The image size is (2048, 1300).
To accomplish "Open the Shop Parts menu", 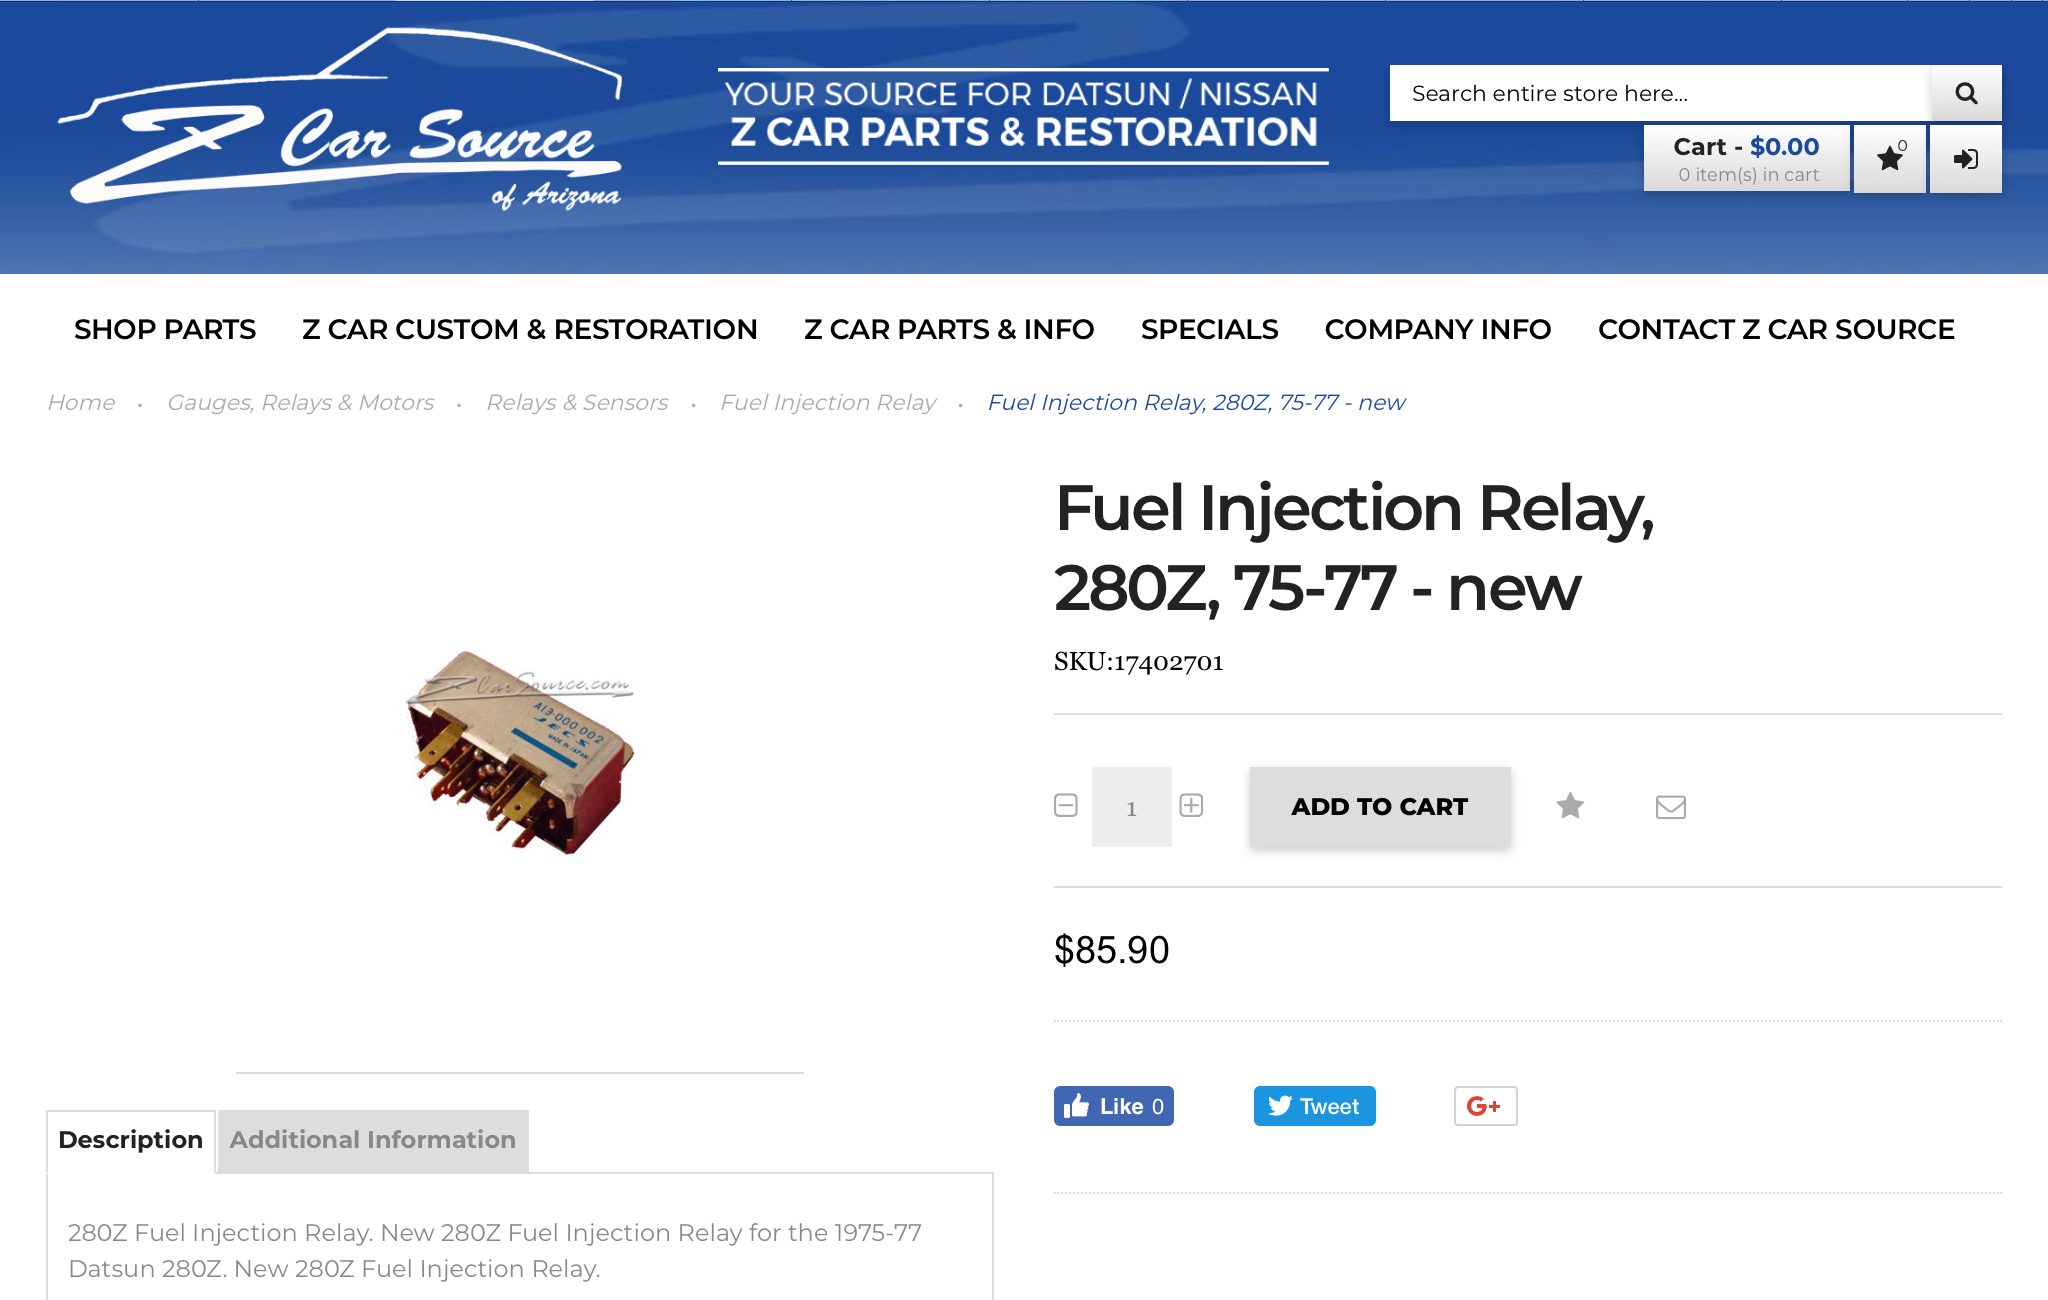I will coord(165,329).
